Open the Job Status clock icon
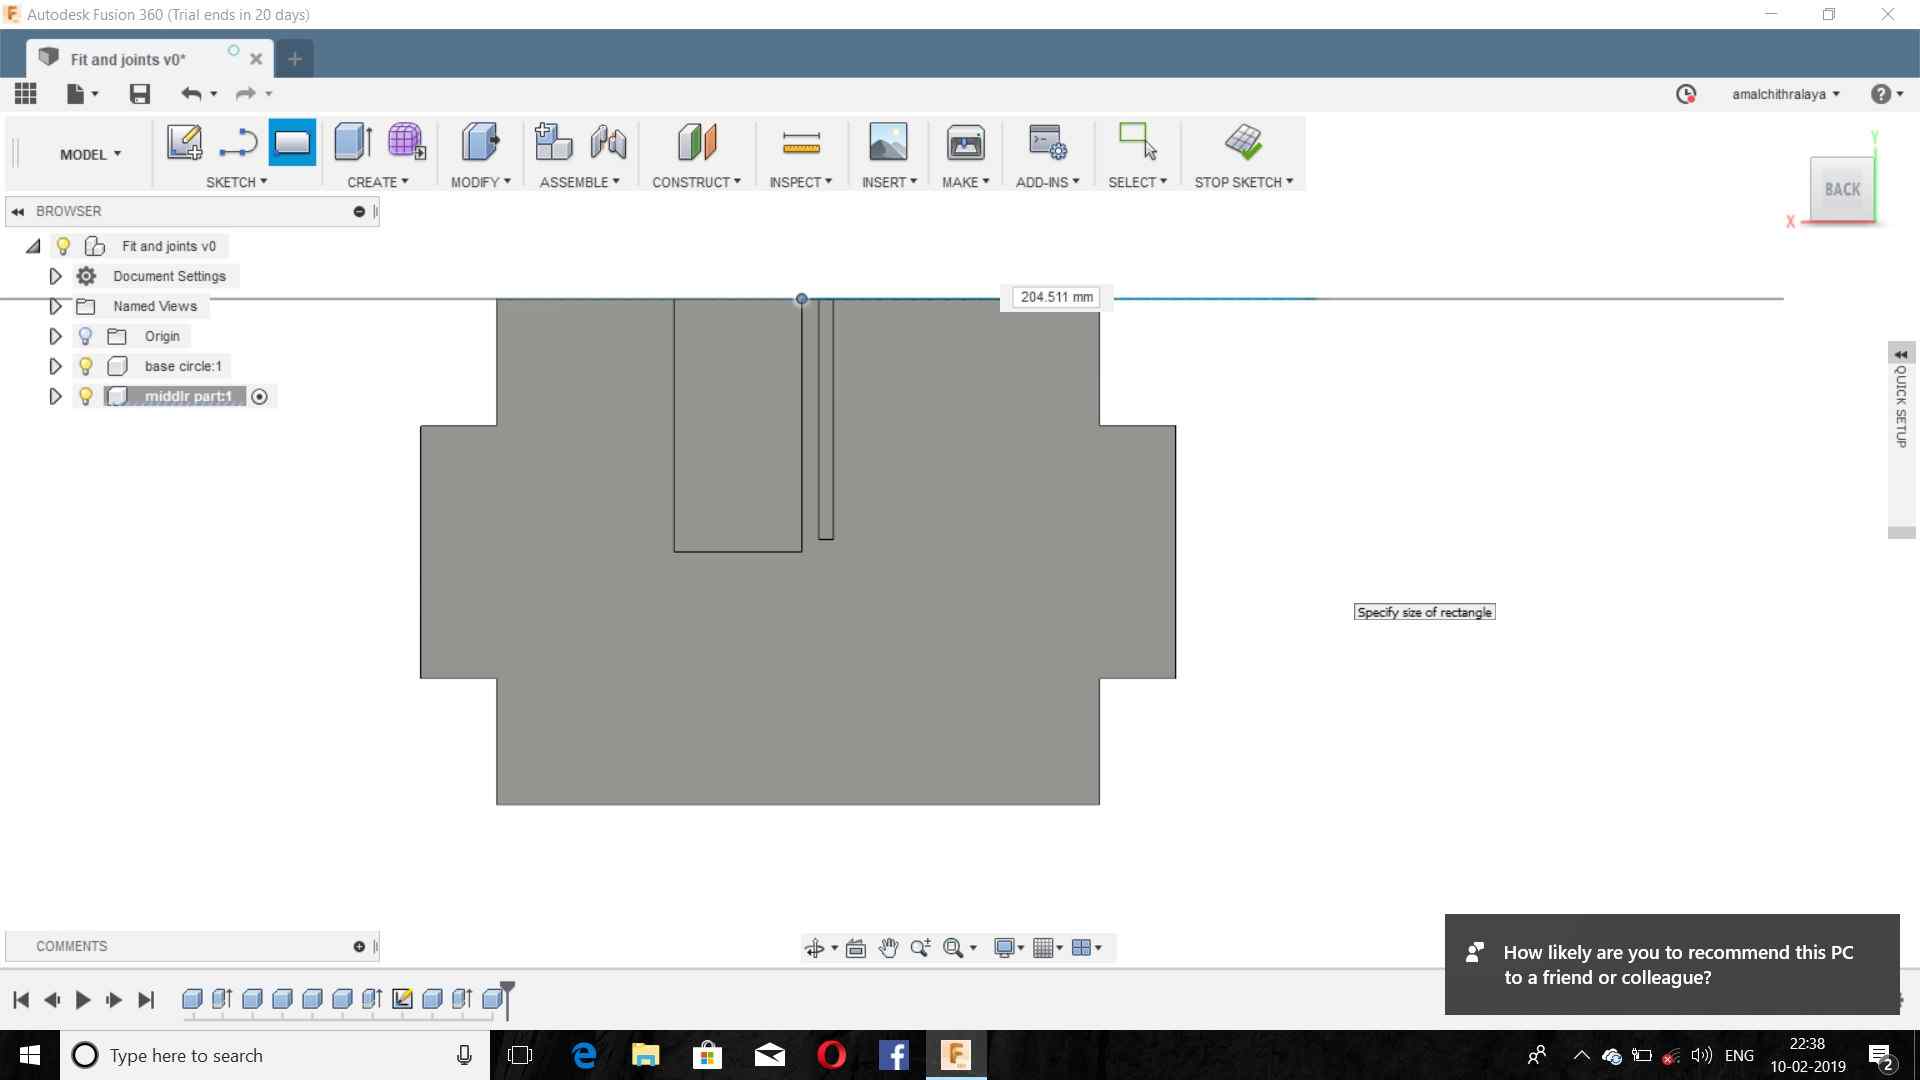The height and width of the screenshot is (1080, 1920). click(1686, 94)
